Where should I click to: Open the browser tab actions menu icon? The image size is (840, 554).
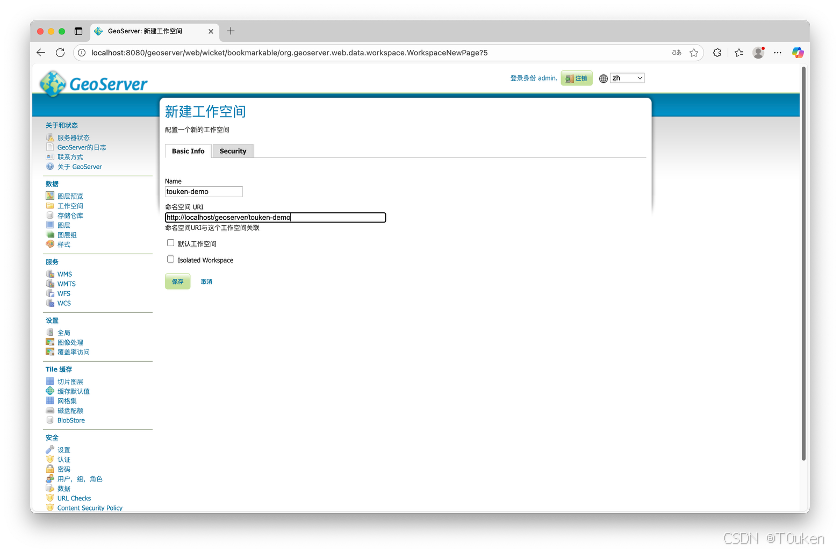(78, 31)
